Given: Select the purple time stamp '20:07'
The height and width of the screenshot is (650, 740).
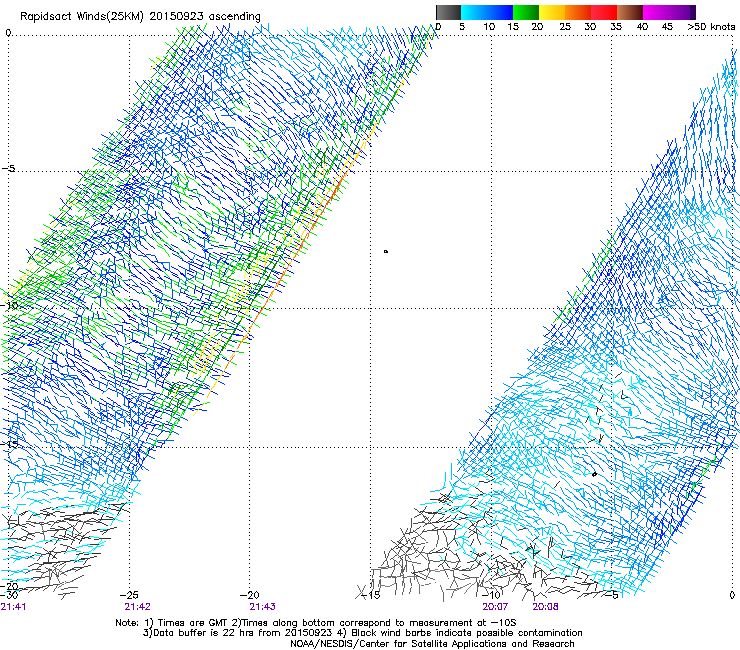Looking at the screenshot, I should [x=495, y=607].
